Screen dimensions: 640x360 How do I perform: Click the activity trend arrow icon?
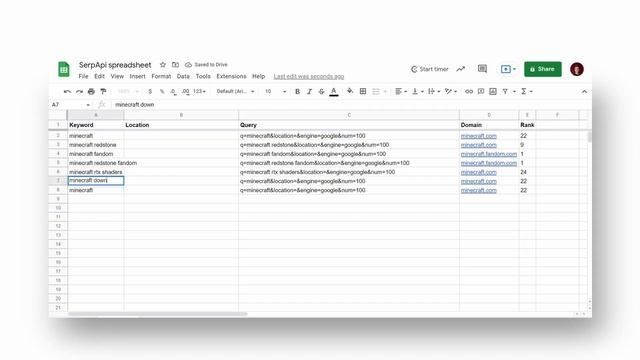click(460, 69)
